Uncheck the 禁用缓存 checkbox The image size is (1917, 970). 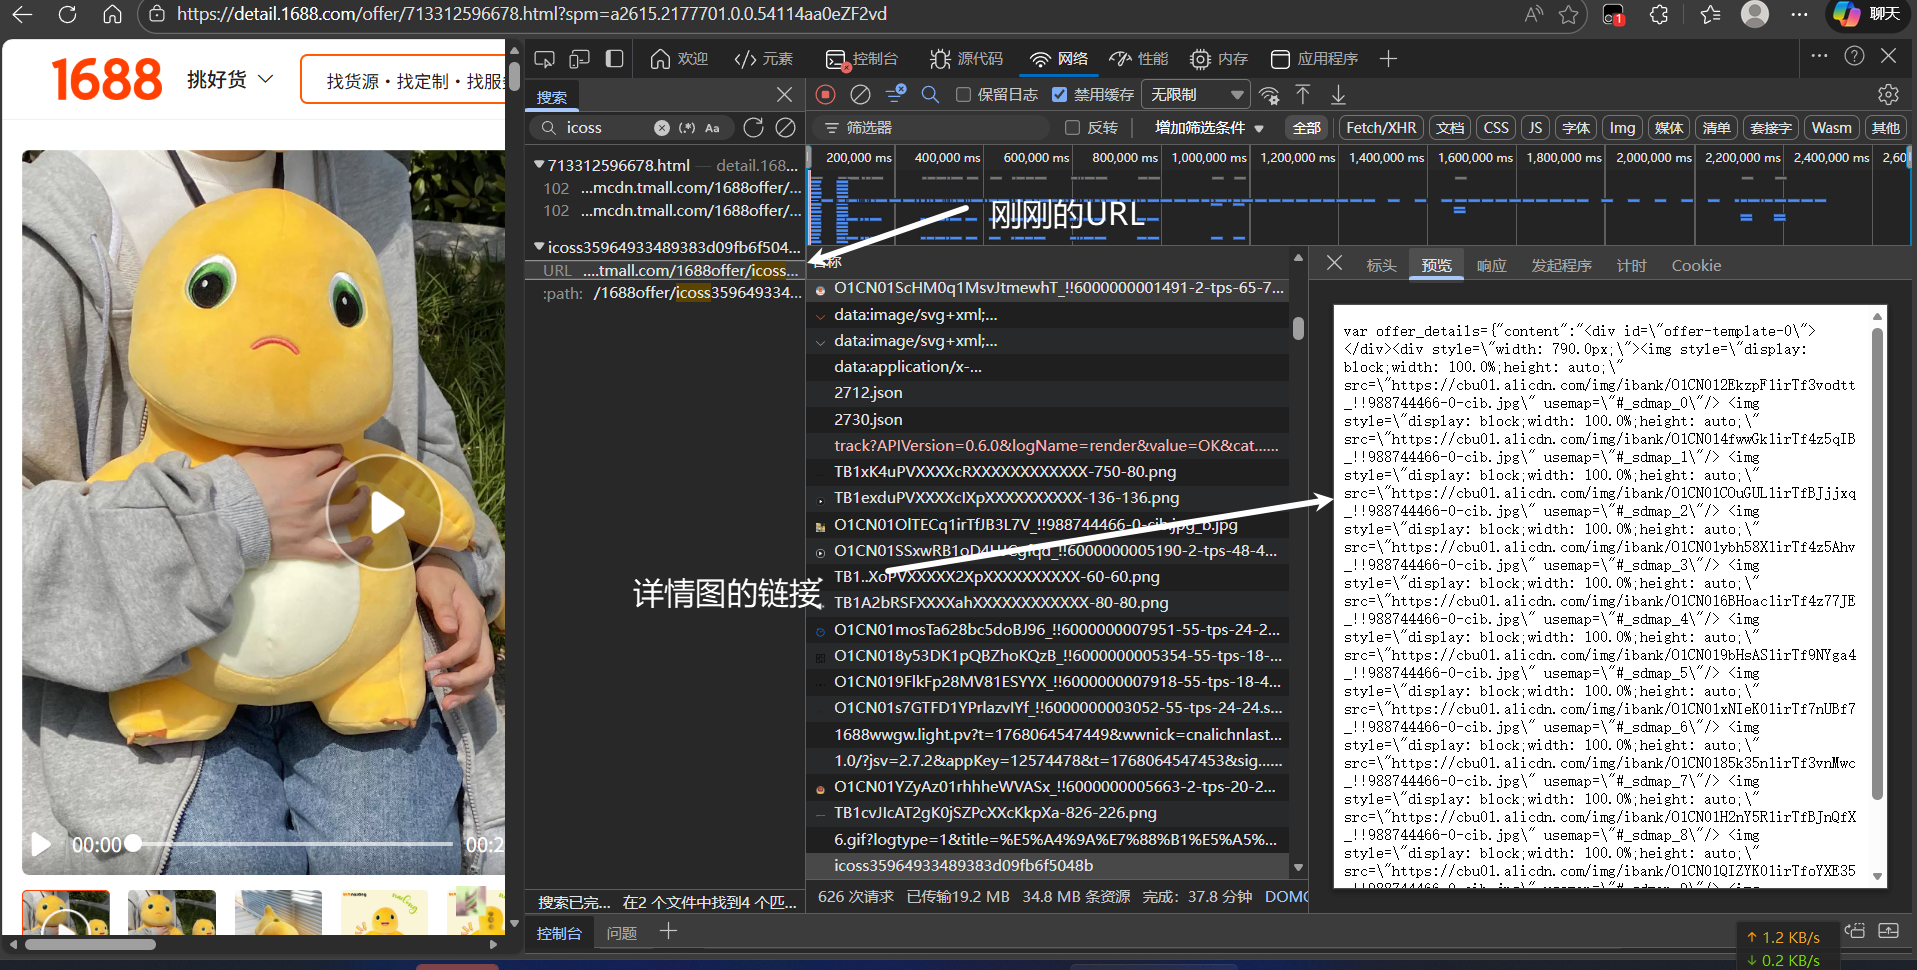pyautogui.click(x=1060, y=94)
